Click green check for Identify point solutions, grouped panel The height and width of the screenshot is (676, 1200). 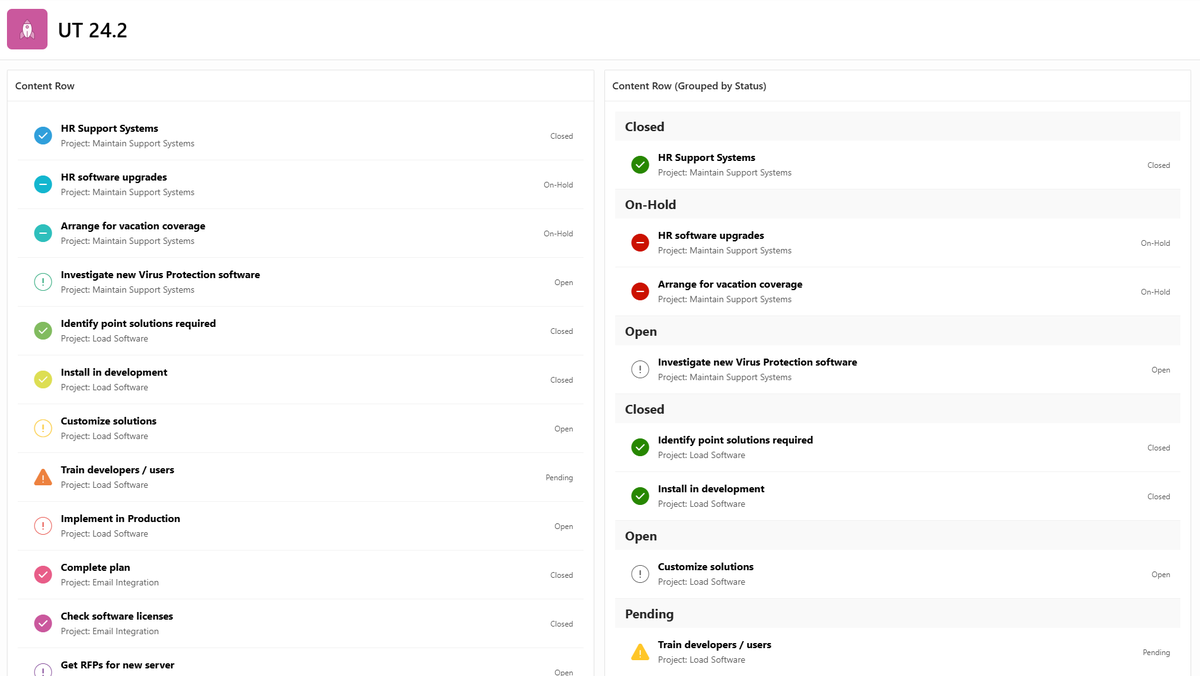tap(640, 447)
